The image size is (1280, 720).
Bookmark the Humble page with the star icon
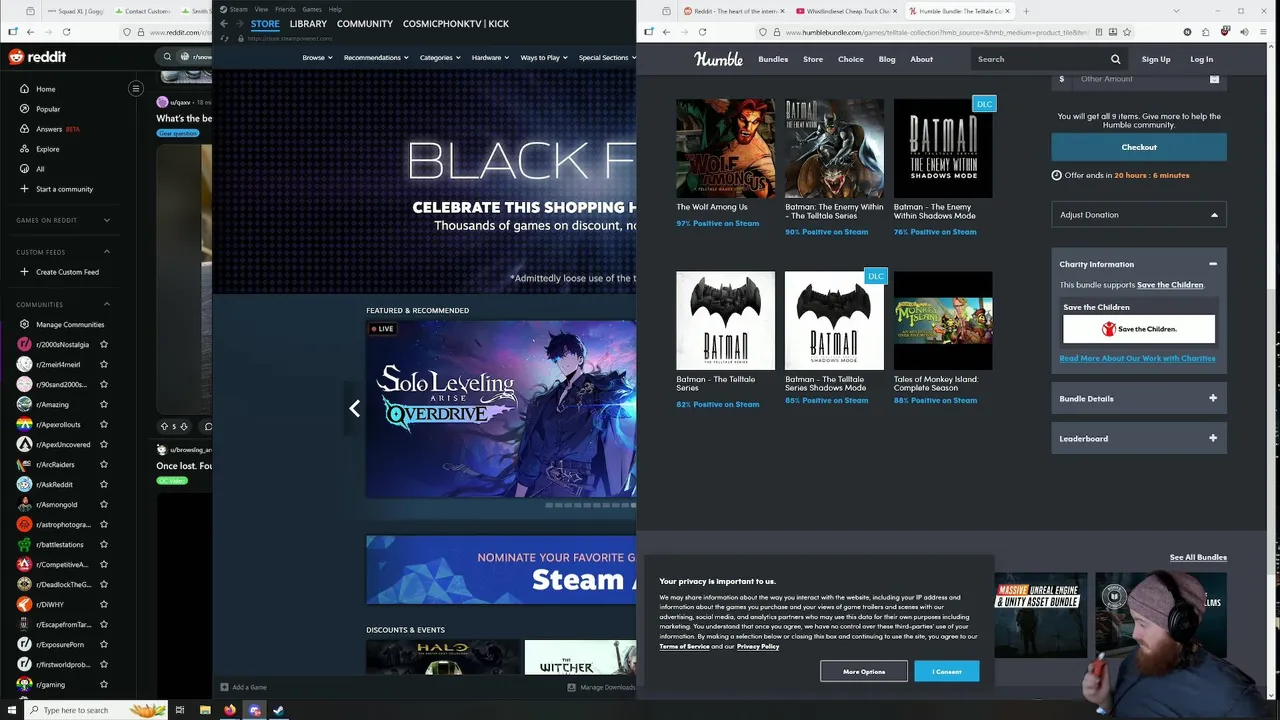pyautogui.click(x=1127, y=32)
